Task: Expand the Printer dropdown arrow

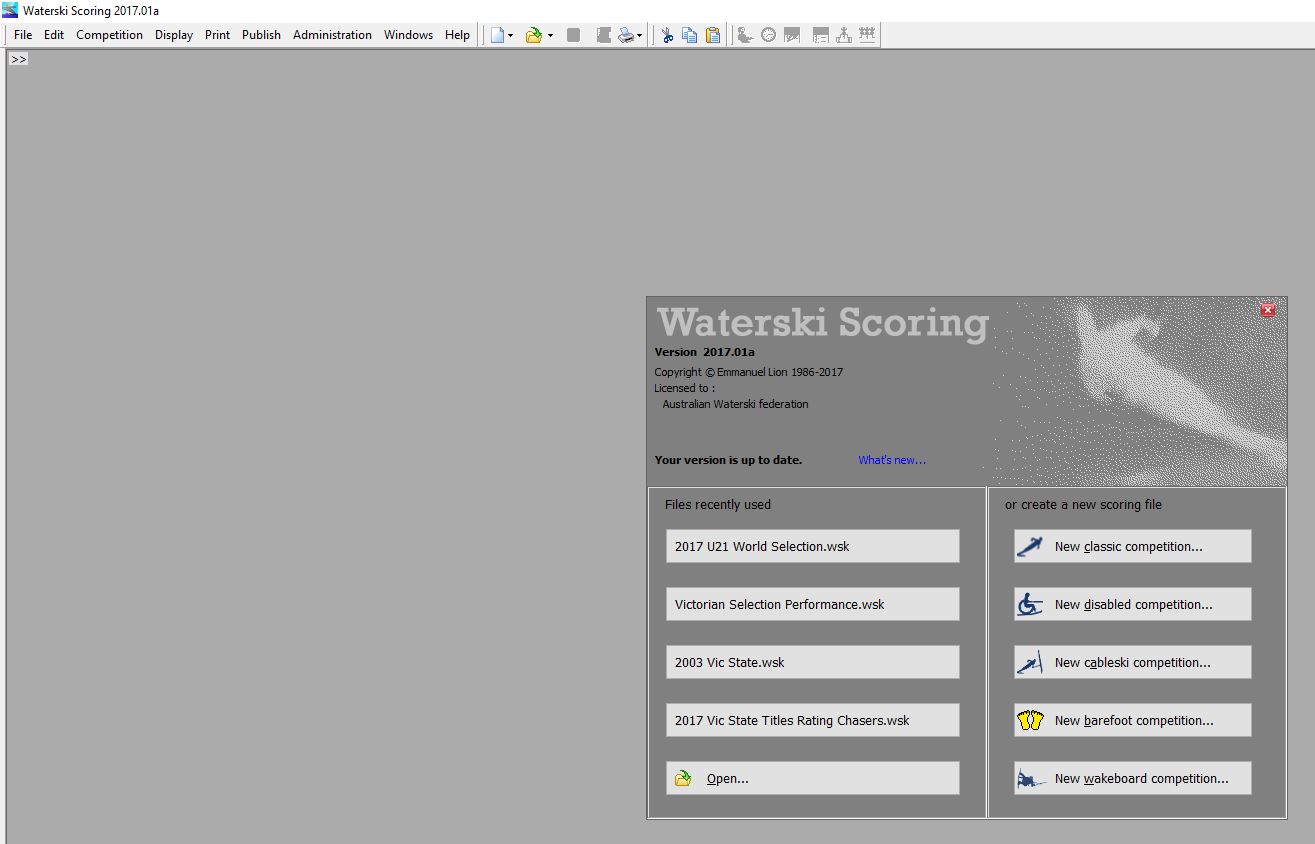Action: pyautogui.click(x=640, y=35)
